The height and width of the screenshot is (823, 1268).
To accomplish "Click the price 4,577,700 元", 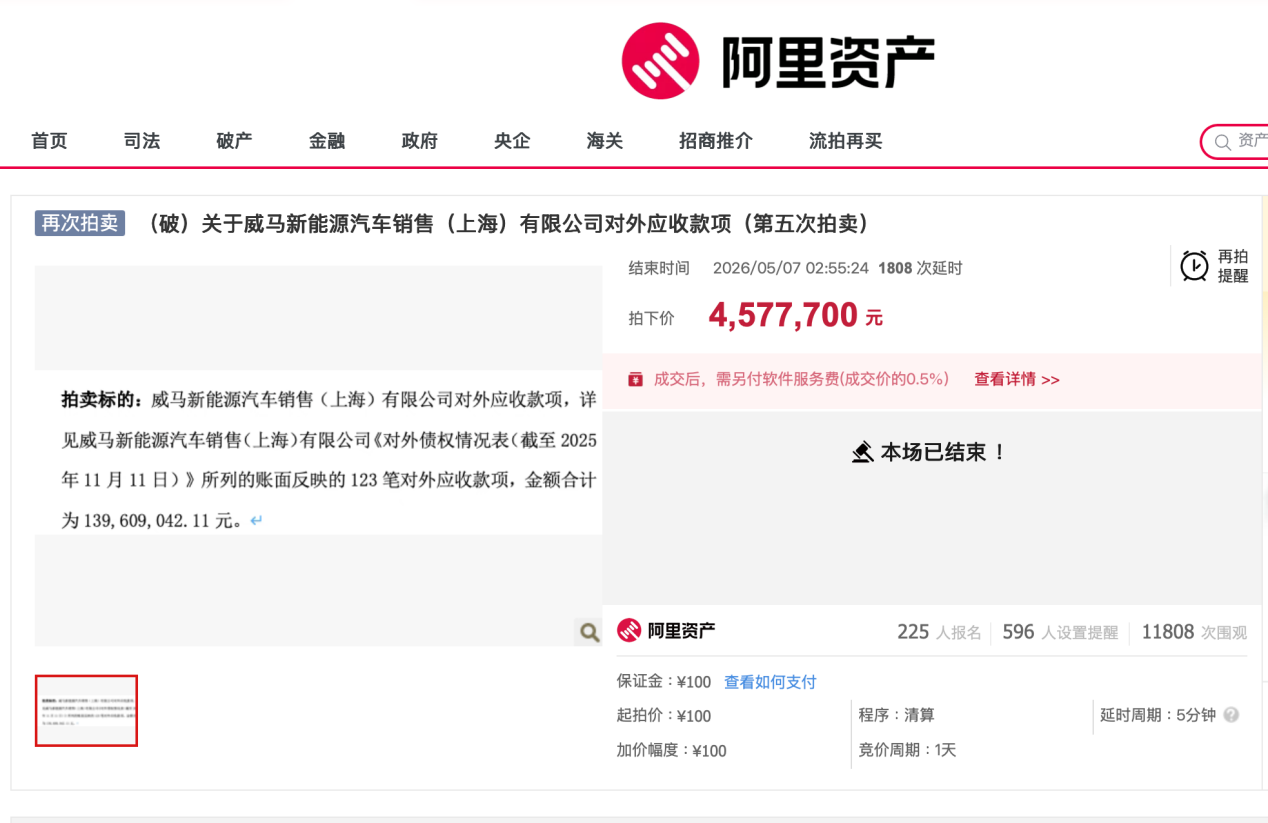I will point(796,316).
